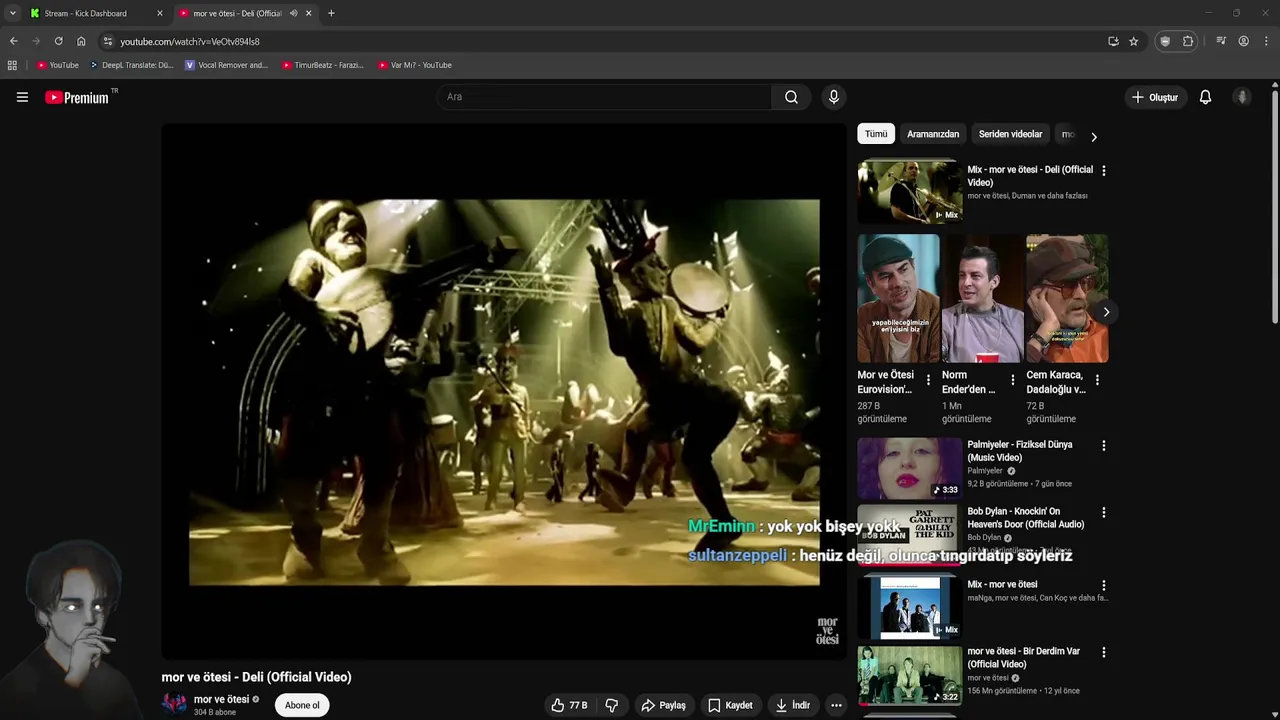Image resolution: width=1280 pixels, height=720 pixels.
Task: Open Chrome three-dot menu
Action: pos(1267,41)
